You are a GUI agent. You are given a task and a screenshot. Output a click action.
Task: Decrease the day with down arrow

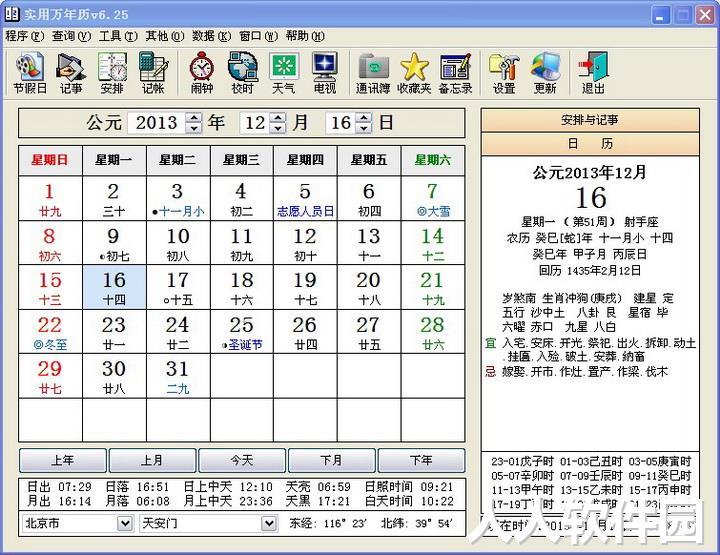click(364, 128)
